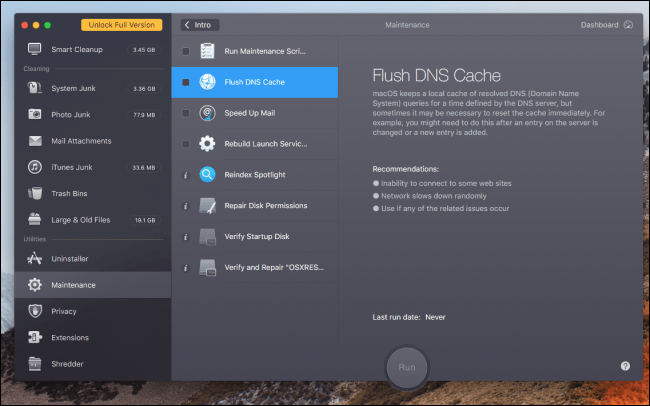
Task: Open the Dashboard gauge icon
Action: pyautogui.click(x=628, y=25)
